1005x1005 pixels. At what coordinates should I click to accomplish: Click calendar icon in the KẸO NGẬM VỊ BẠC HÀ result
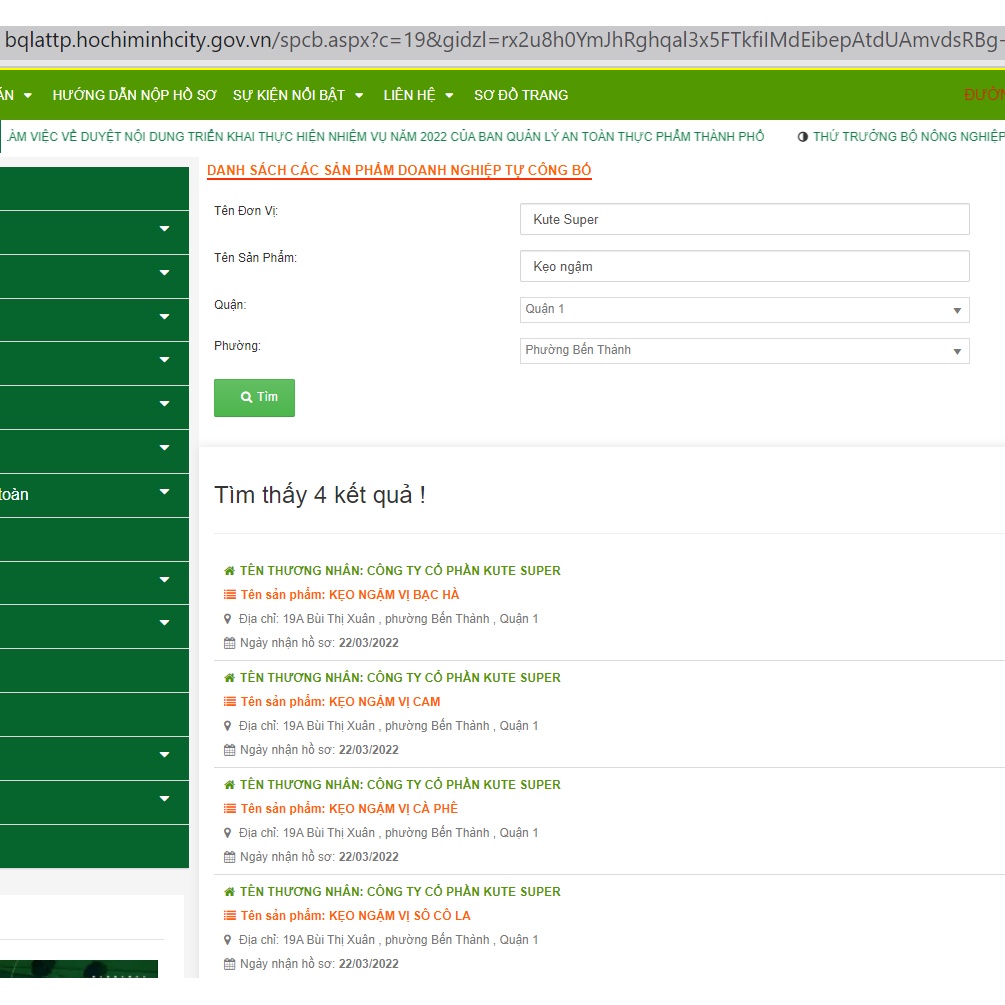point(229,643)
